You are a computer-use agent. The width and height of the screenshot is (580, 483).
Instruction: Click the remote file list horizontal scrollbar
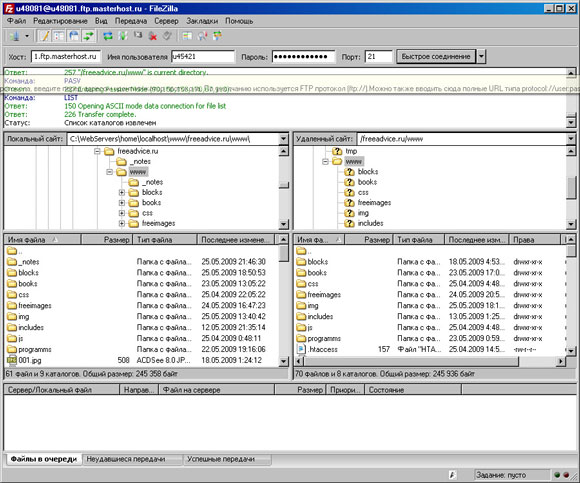tap(429, 361)
